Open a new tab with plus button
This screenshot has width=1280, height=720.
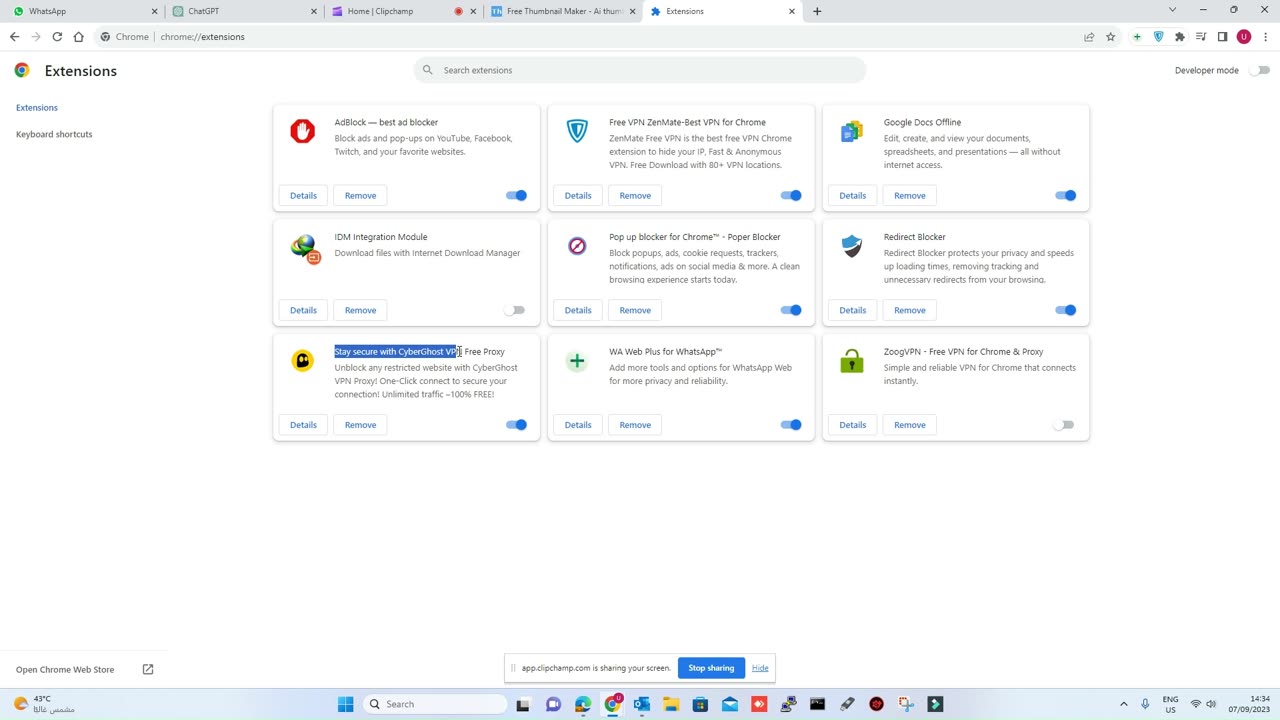(817, 11)
